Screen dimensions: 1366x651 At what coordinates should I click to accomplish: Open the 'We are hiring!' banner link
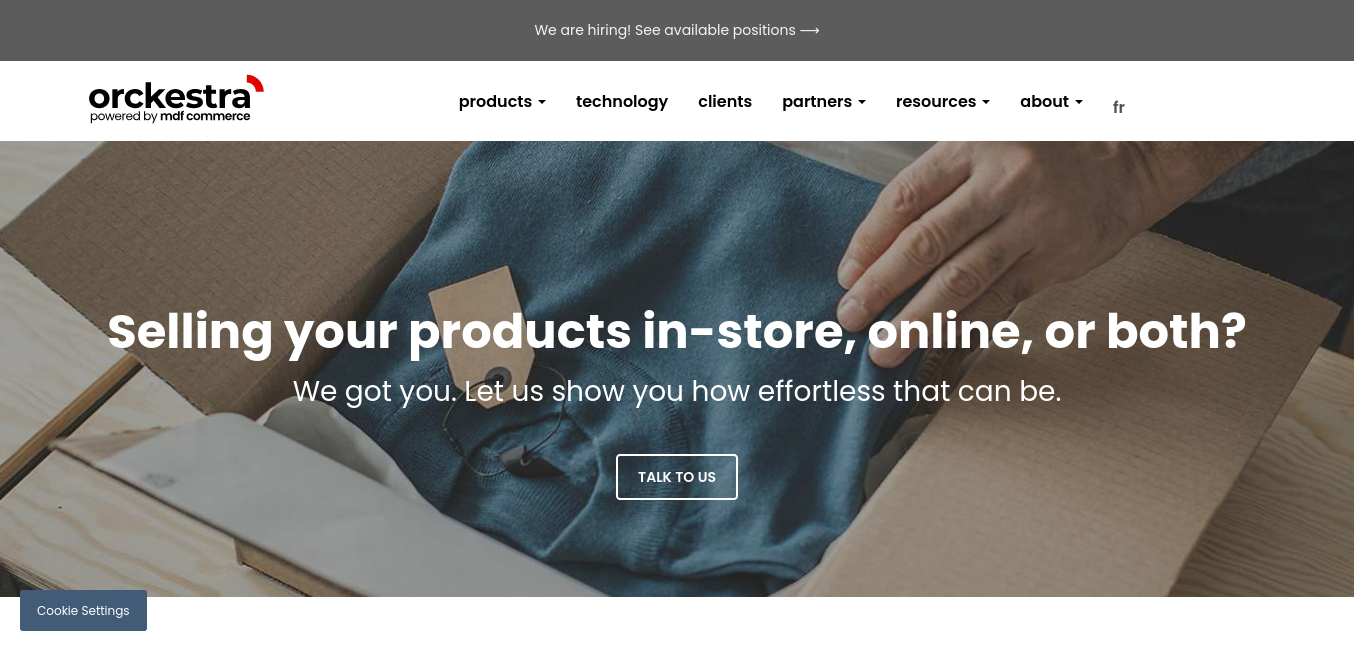tap(677, 30)
